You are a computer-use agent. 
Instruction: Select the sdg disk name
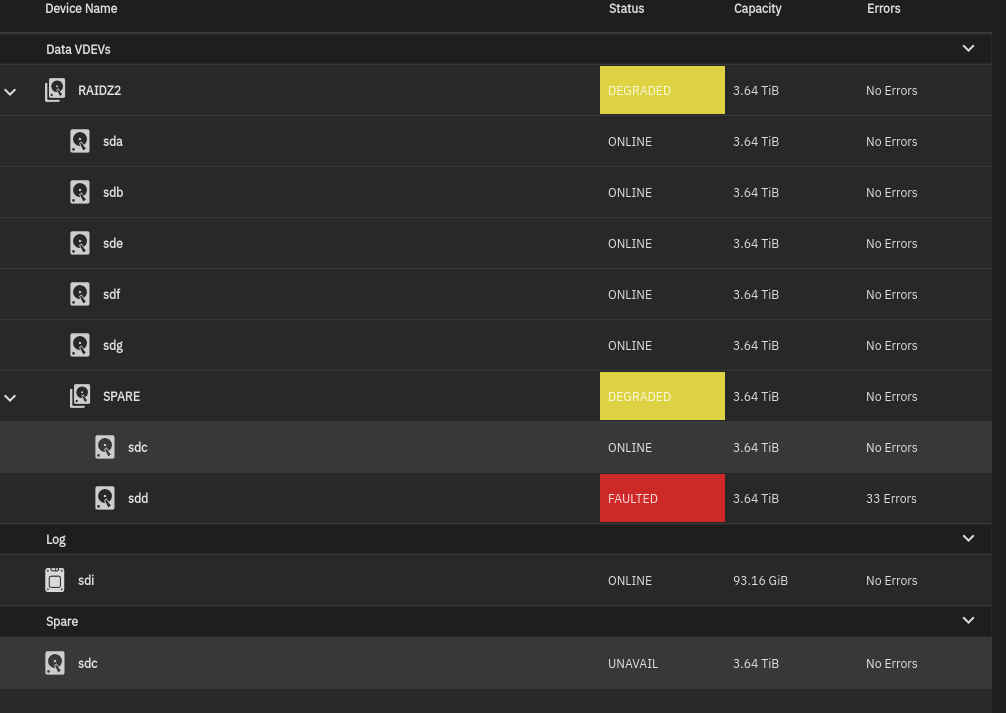click(x=113, y=346)
